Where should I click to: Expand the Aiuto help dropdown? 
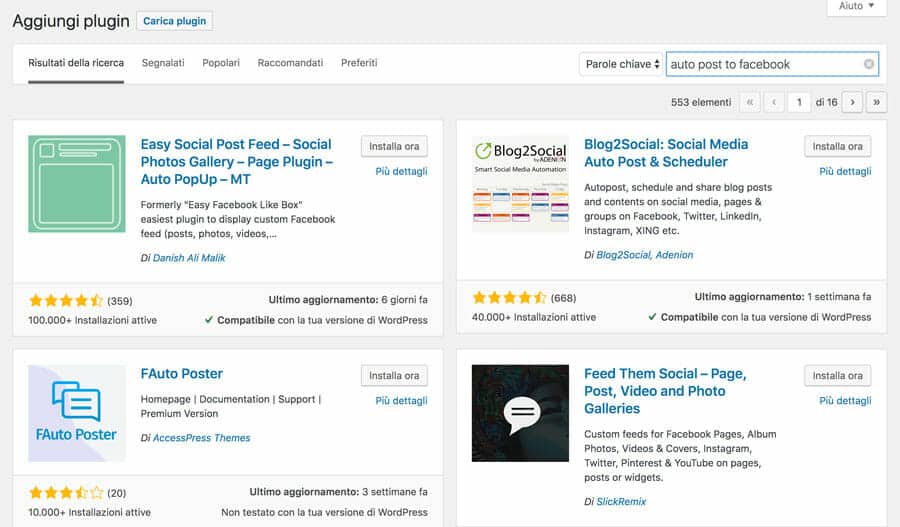(x=856, y=6)
